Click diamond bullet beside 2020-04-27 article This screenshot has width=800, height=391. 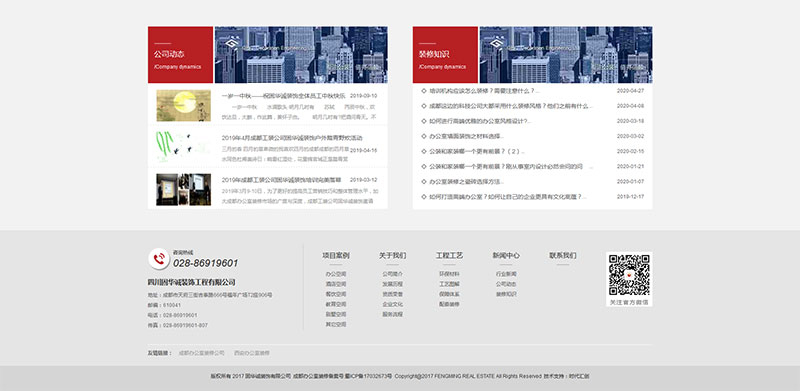point(424,91)
